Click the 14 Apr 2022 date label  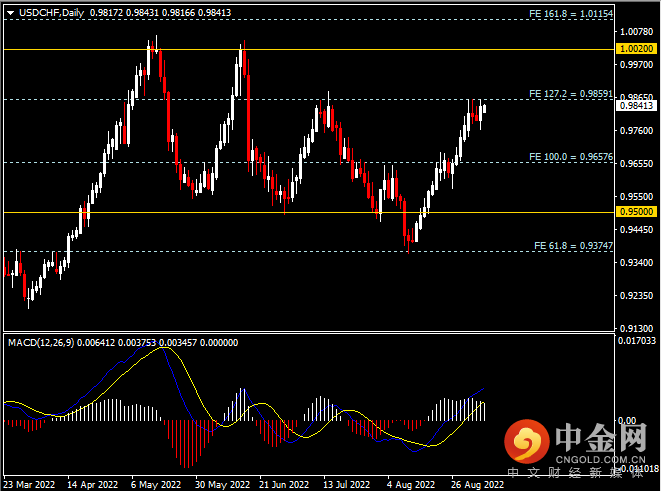[92, 485]
